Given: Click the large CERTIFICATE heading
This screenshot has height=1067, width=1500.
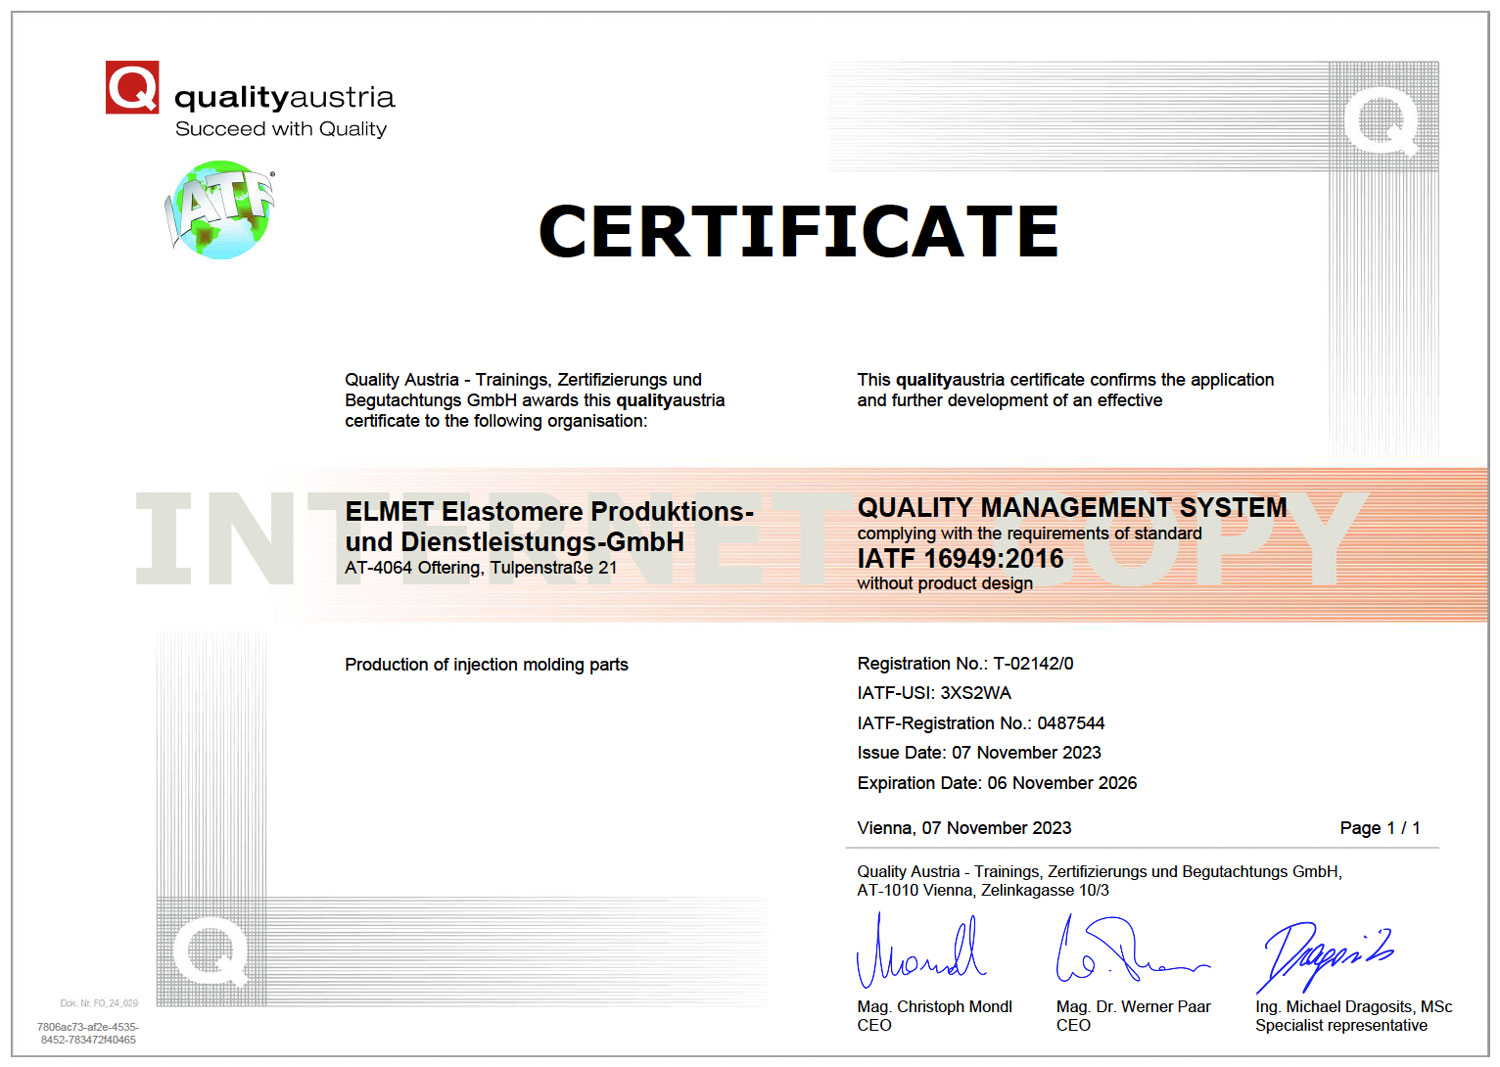Looking at the screenshot, I should [798, 231].
